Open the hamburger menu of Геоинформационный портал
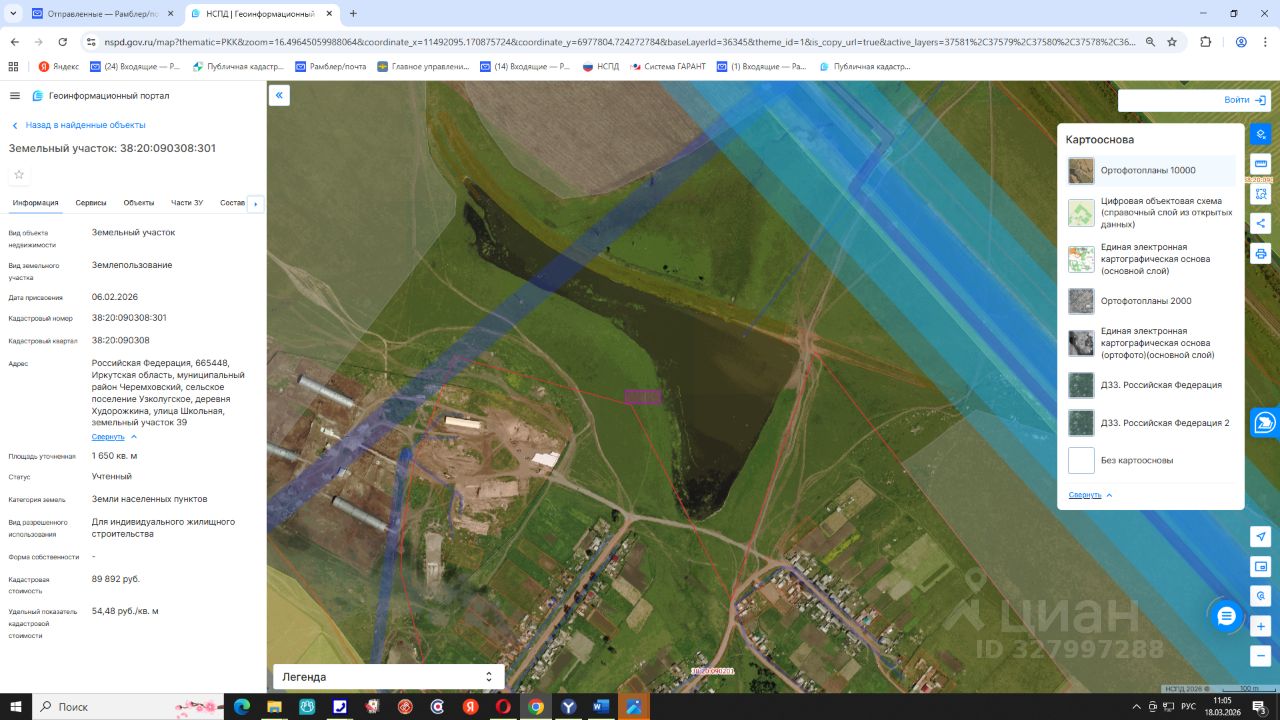The height and width of the screenshot is (720, 1280). [15, 96]
